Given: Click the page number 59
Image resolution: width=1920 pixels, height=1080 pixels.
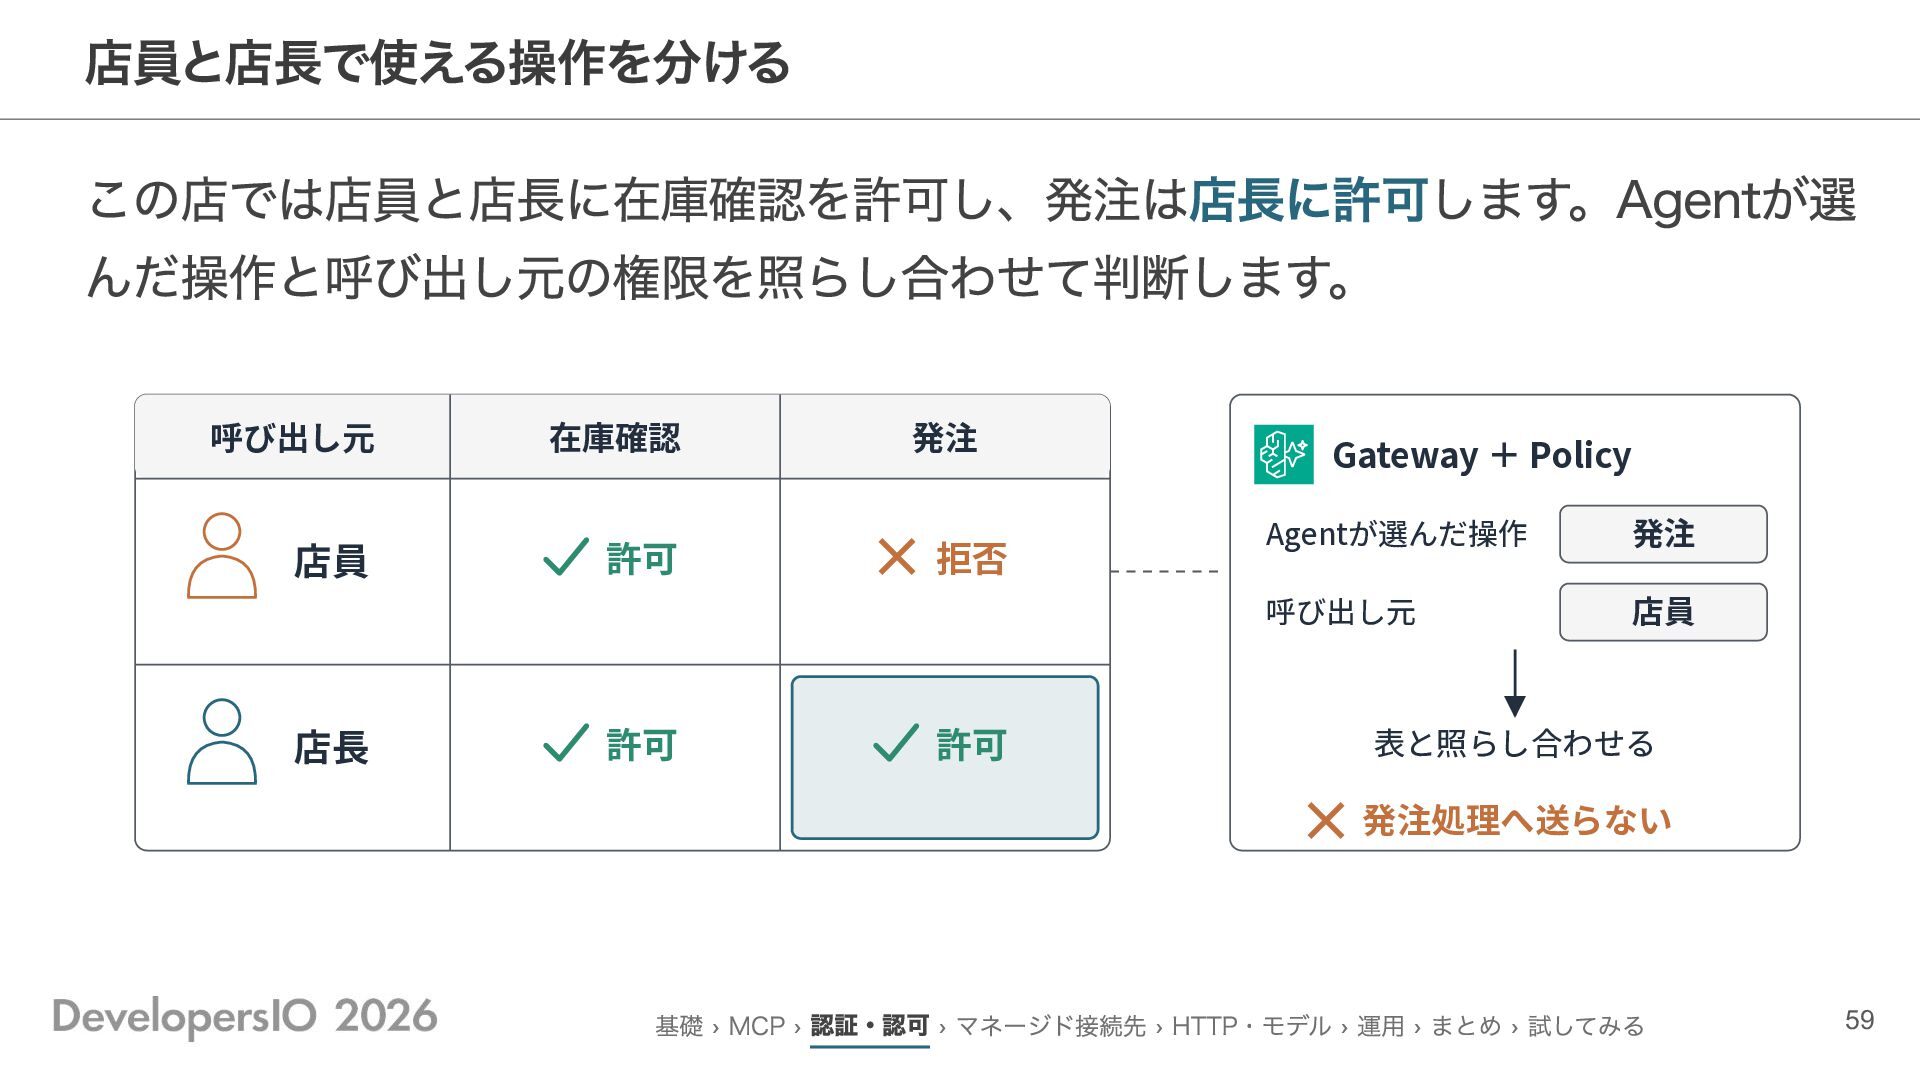Looking at the screenshot, I should [x=1859, y=1020].
